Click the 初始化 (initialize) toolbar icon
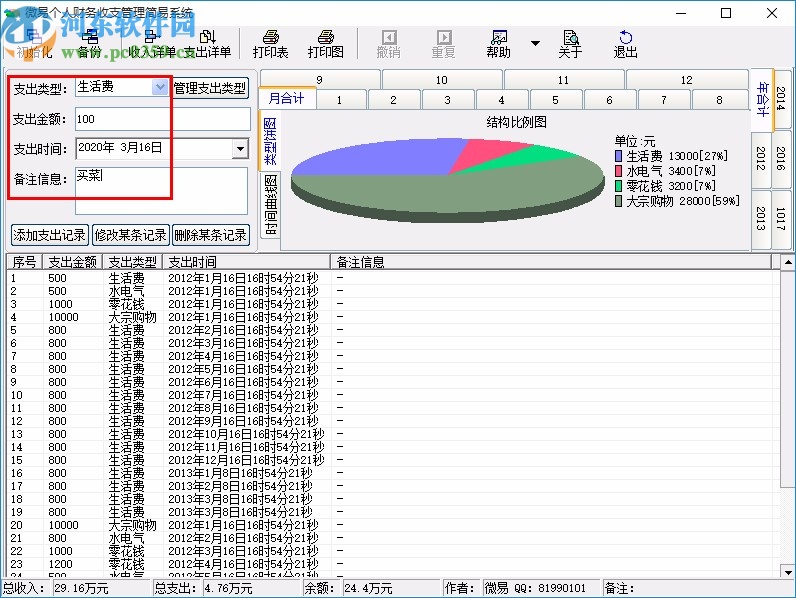The image size is (796, 598). pyautogui.click(x=34, y=43)
